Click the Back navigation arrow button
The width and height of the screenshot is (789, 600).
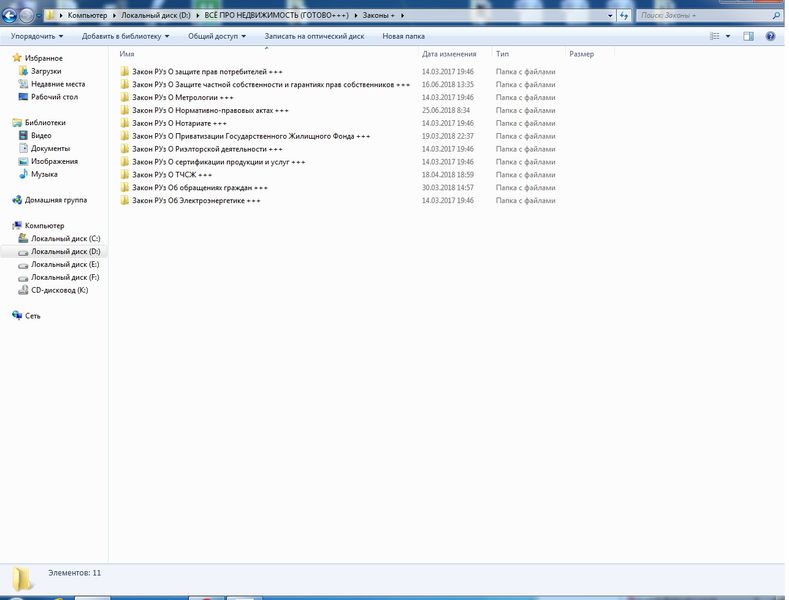[x=10, y=15]
